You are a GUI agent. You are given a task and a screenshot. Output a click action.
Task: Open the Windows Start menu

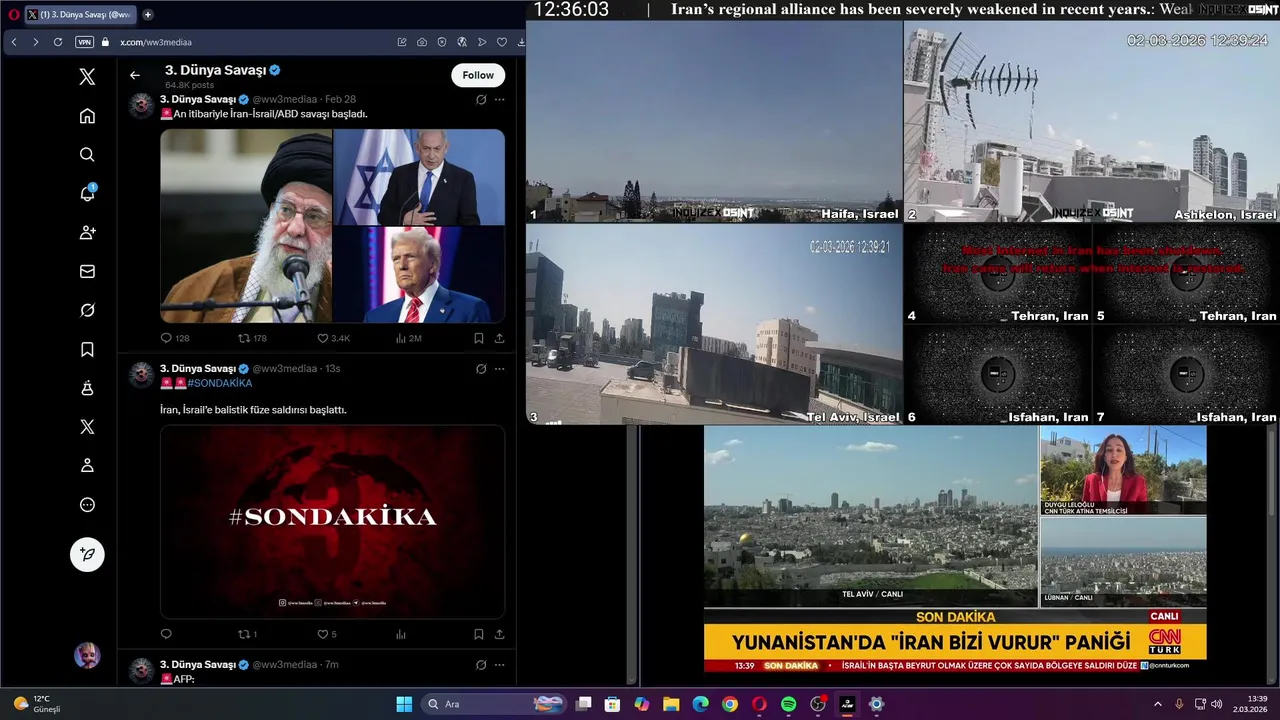(x=404, y=704)
